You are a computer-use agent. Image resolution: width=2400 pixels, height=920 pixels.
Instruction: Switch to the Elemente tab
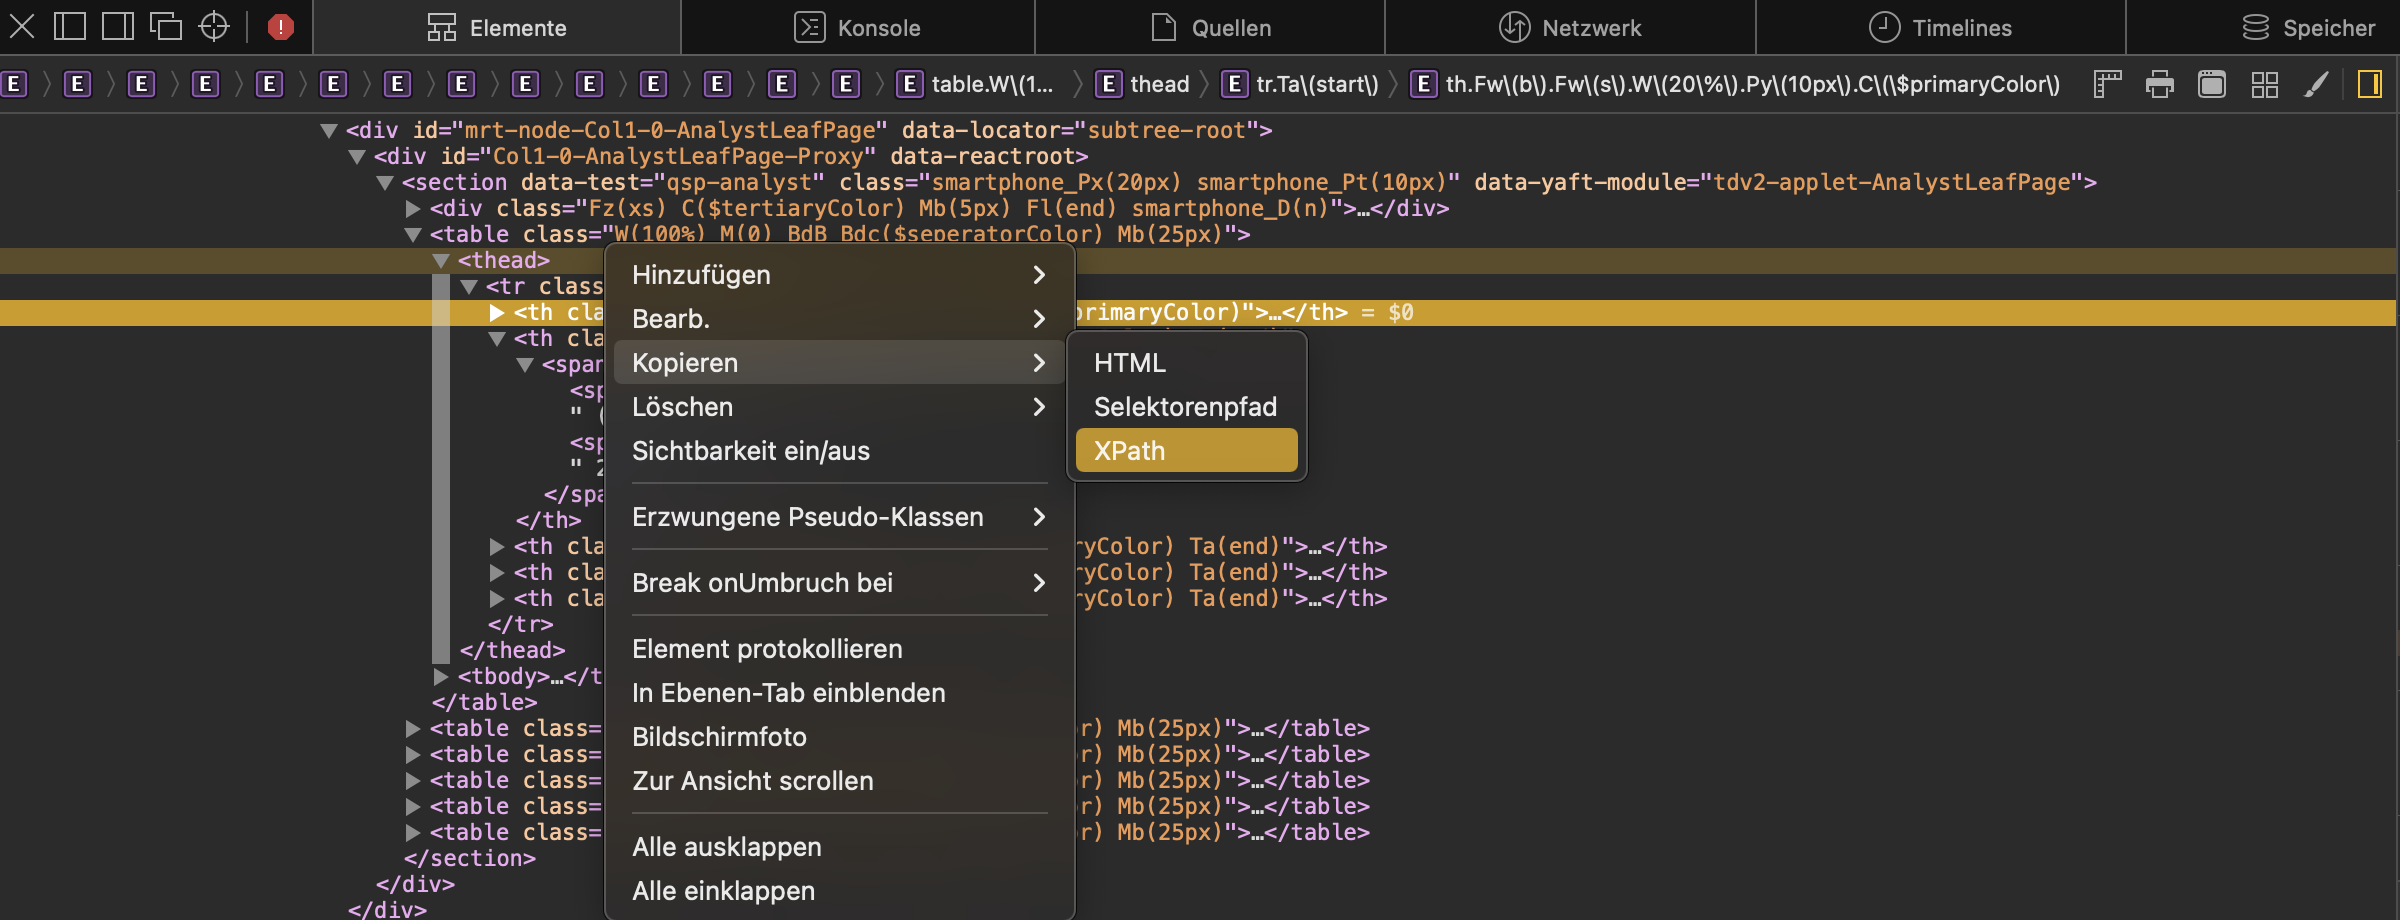click(x=497, y=28)
